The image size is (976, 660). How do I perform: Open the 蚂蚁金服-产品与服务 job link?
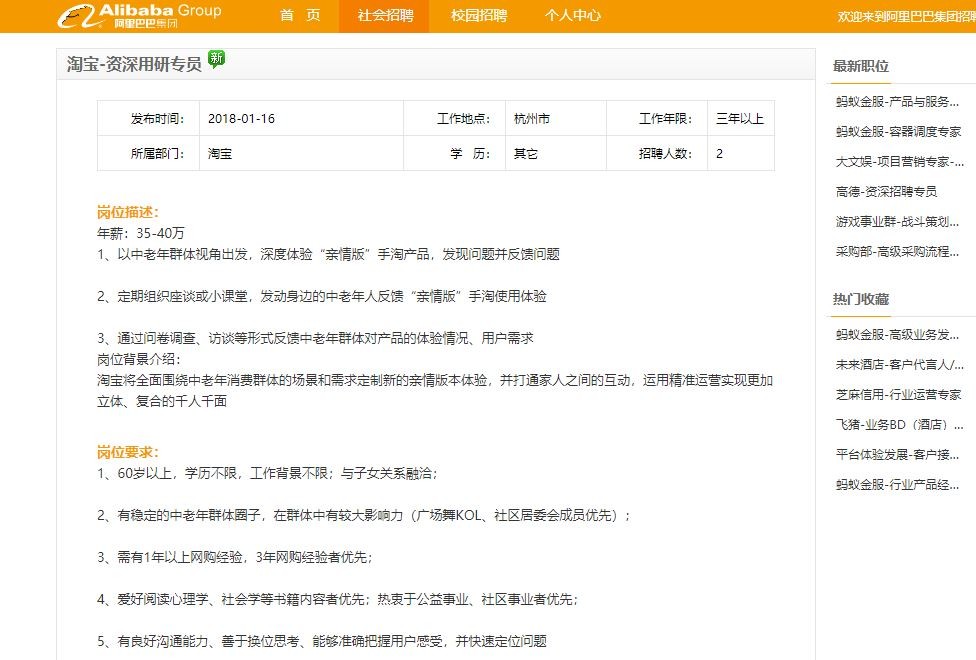pos(899,102)
